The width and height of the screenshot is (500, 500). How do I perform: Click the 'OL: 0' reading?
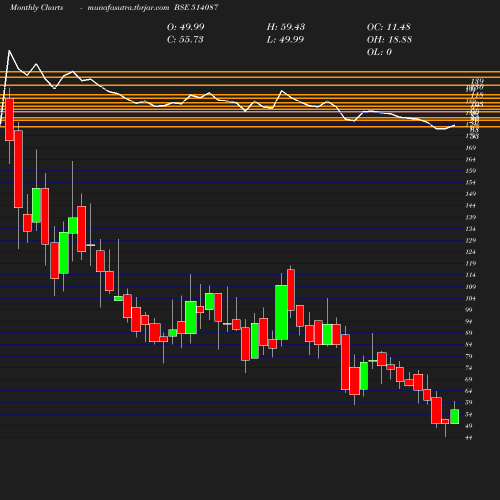coord(379,52)
